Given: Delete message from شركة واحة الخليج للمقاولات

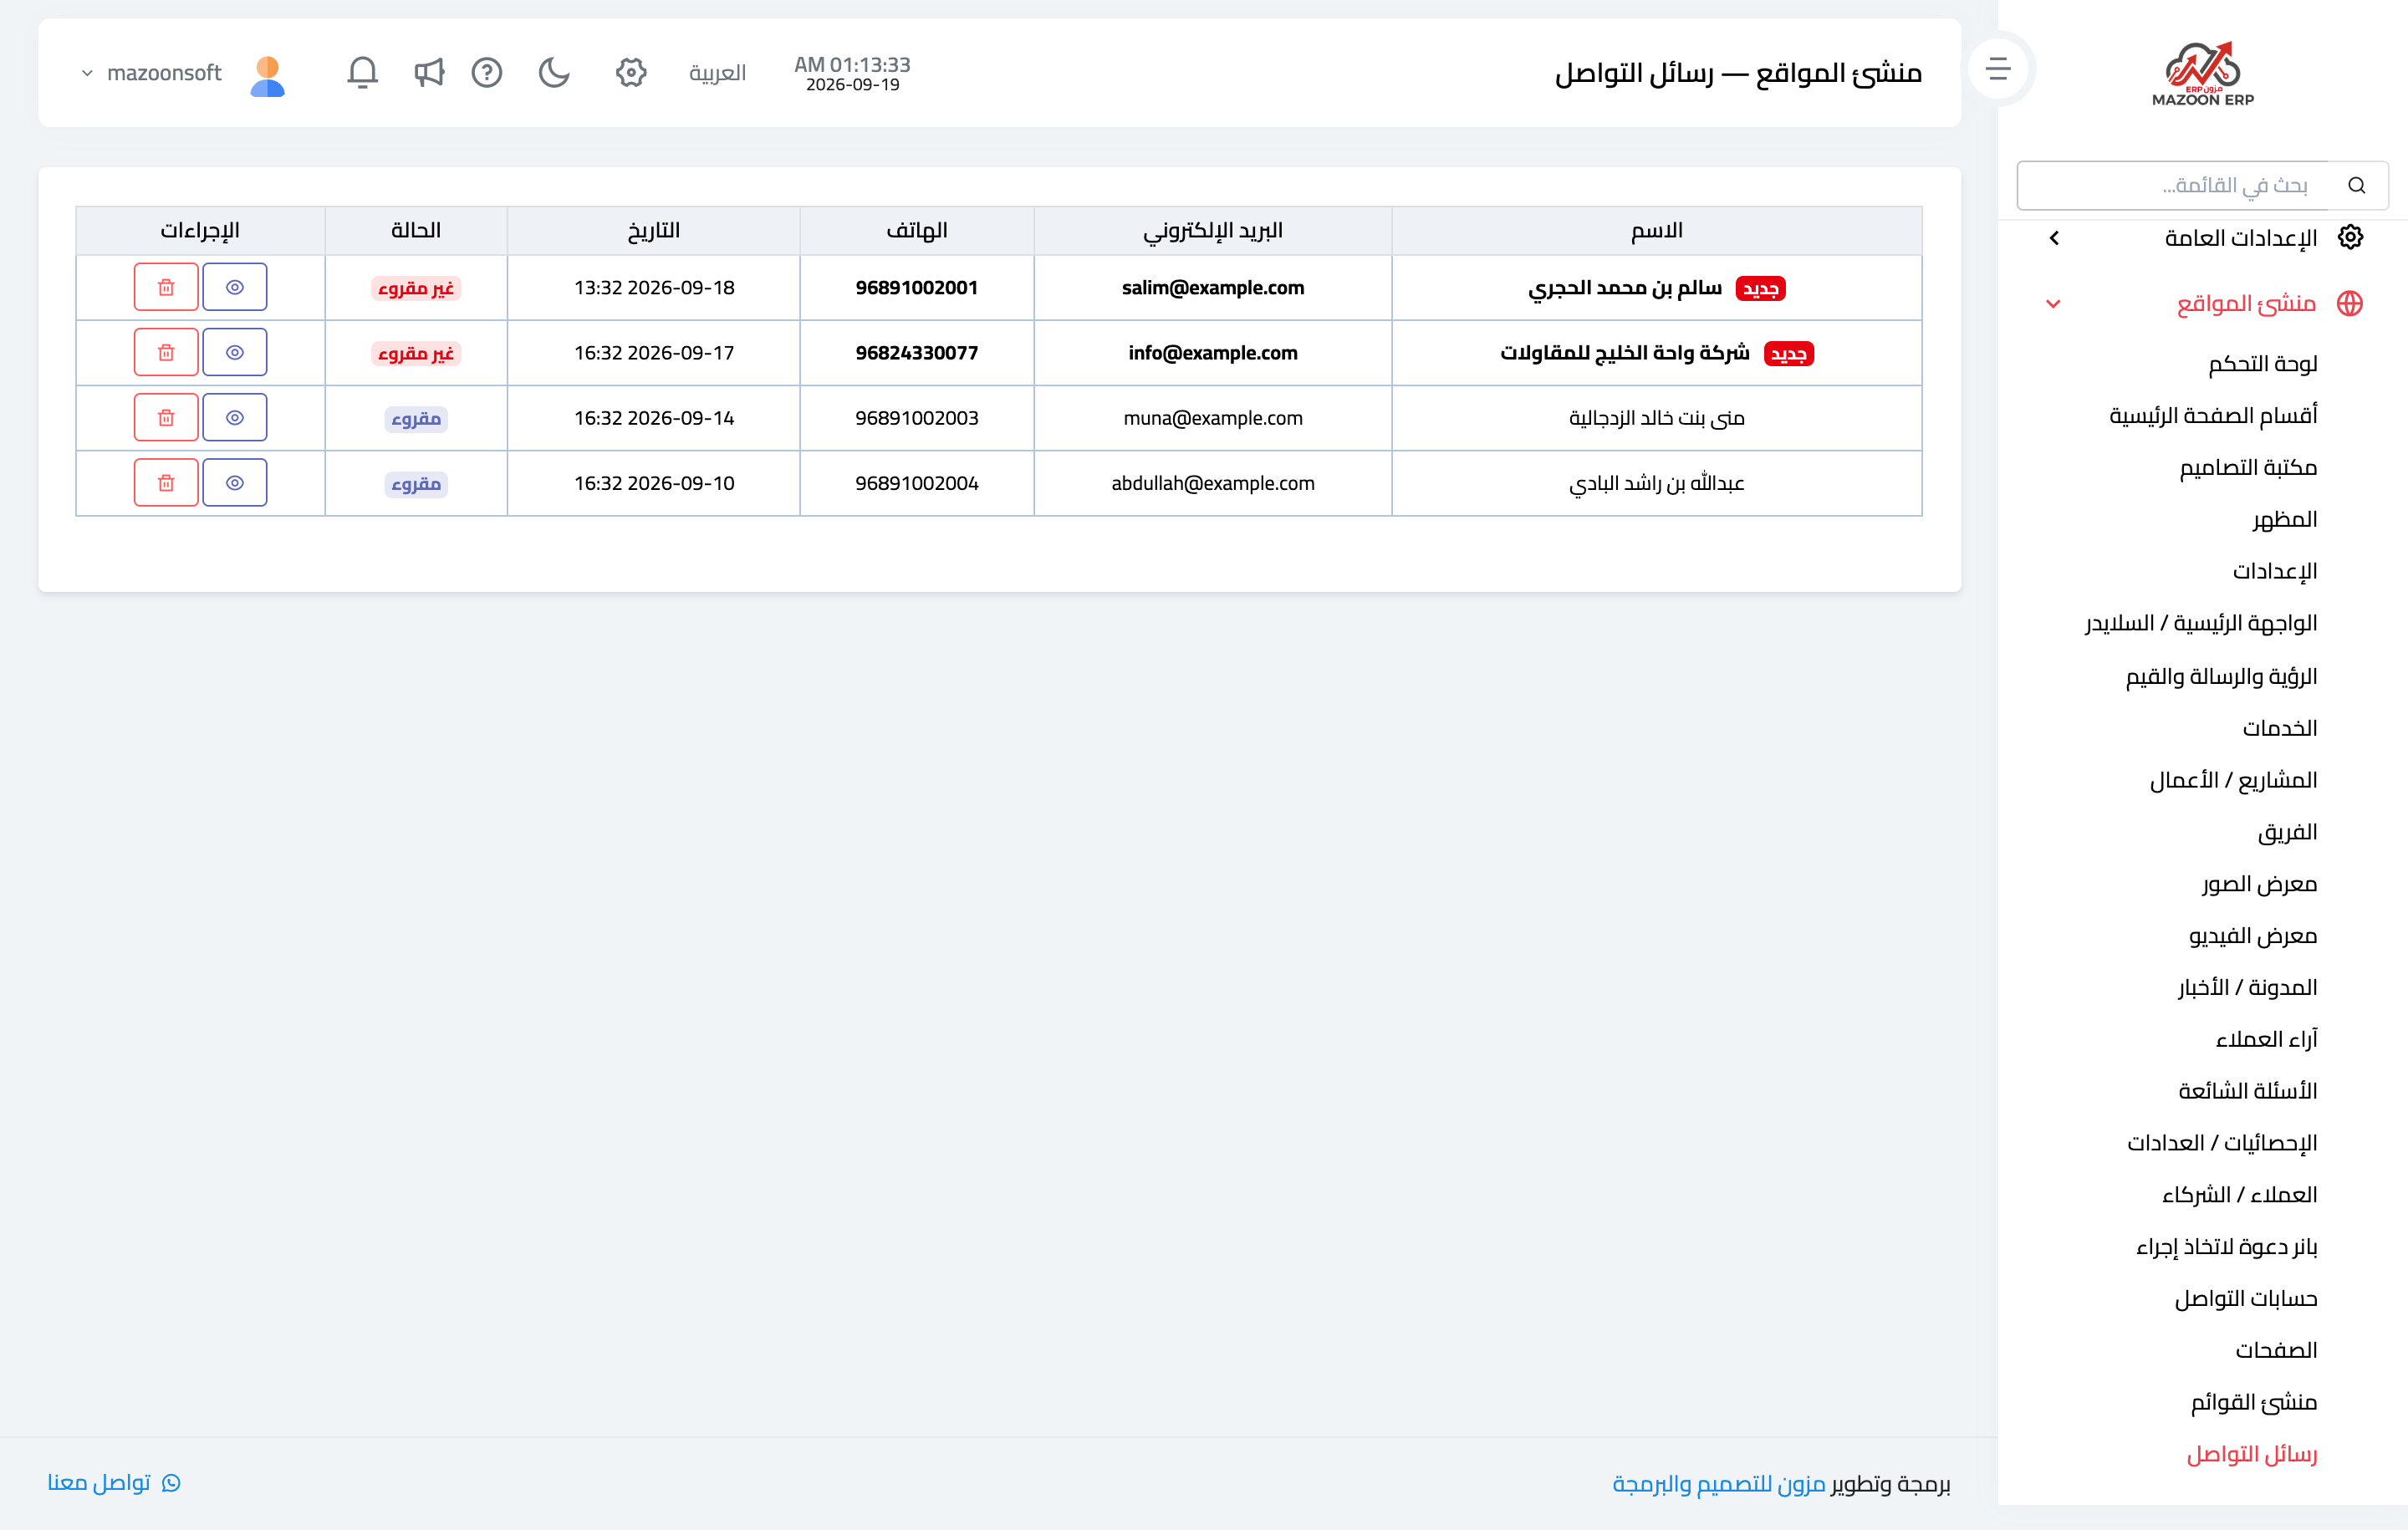Looking at the screenshot, I should [166, 352].
